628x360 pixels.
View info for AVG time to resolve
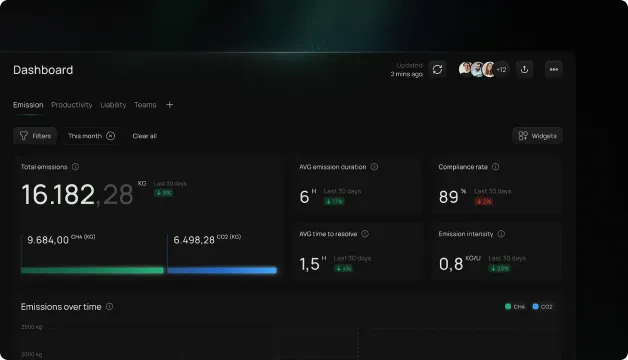point(365,233)
